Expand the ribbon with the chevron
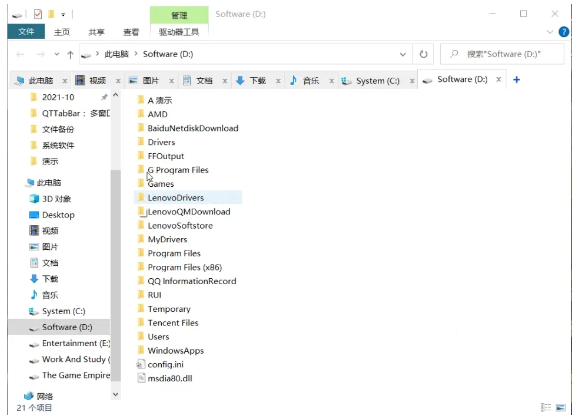 pos(550,32)
